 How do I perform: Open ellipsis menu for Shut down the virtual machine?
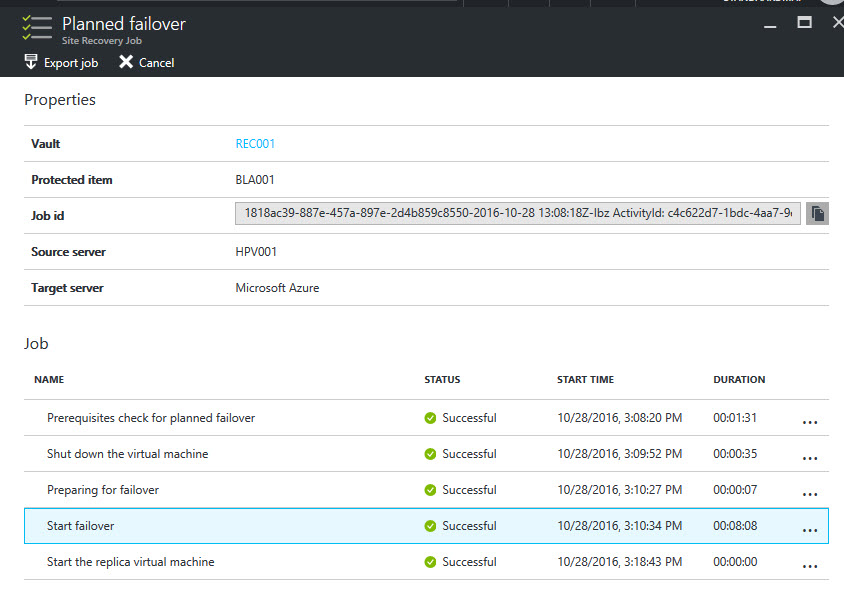[809, 458]
